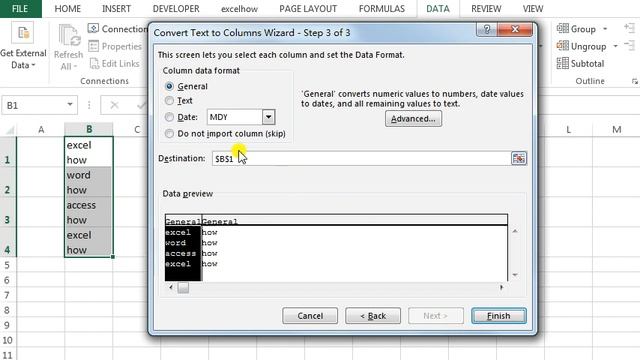640x360 pixels.
Task: Open the Outline dialog launcher icon
Action: (634, 82)
